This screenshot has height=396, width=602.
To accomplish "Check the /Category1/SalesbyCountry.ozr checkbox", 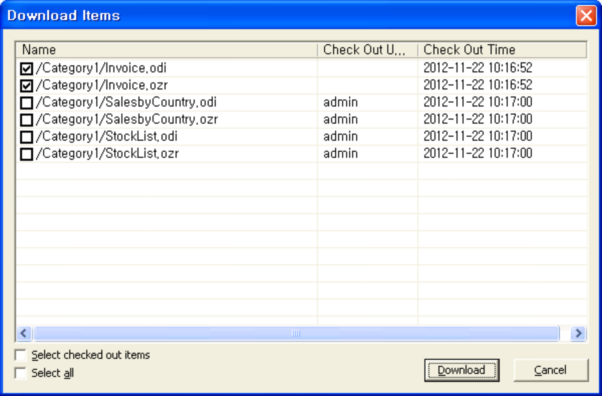I will (x=26, y=120).
